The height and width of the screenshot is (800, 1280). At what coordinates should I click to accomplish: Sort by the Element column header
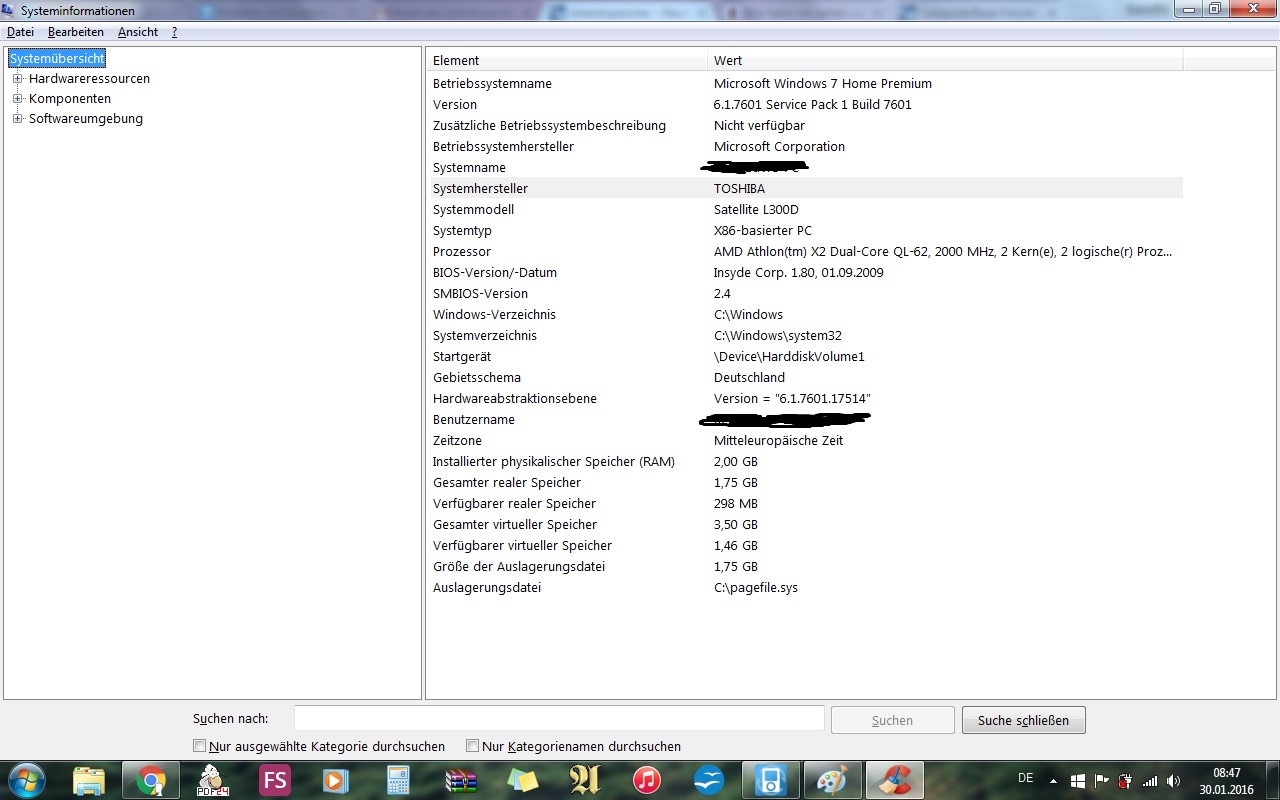pyautogui.click(x=566, y=60)
